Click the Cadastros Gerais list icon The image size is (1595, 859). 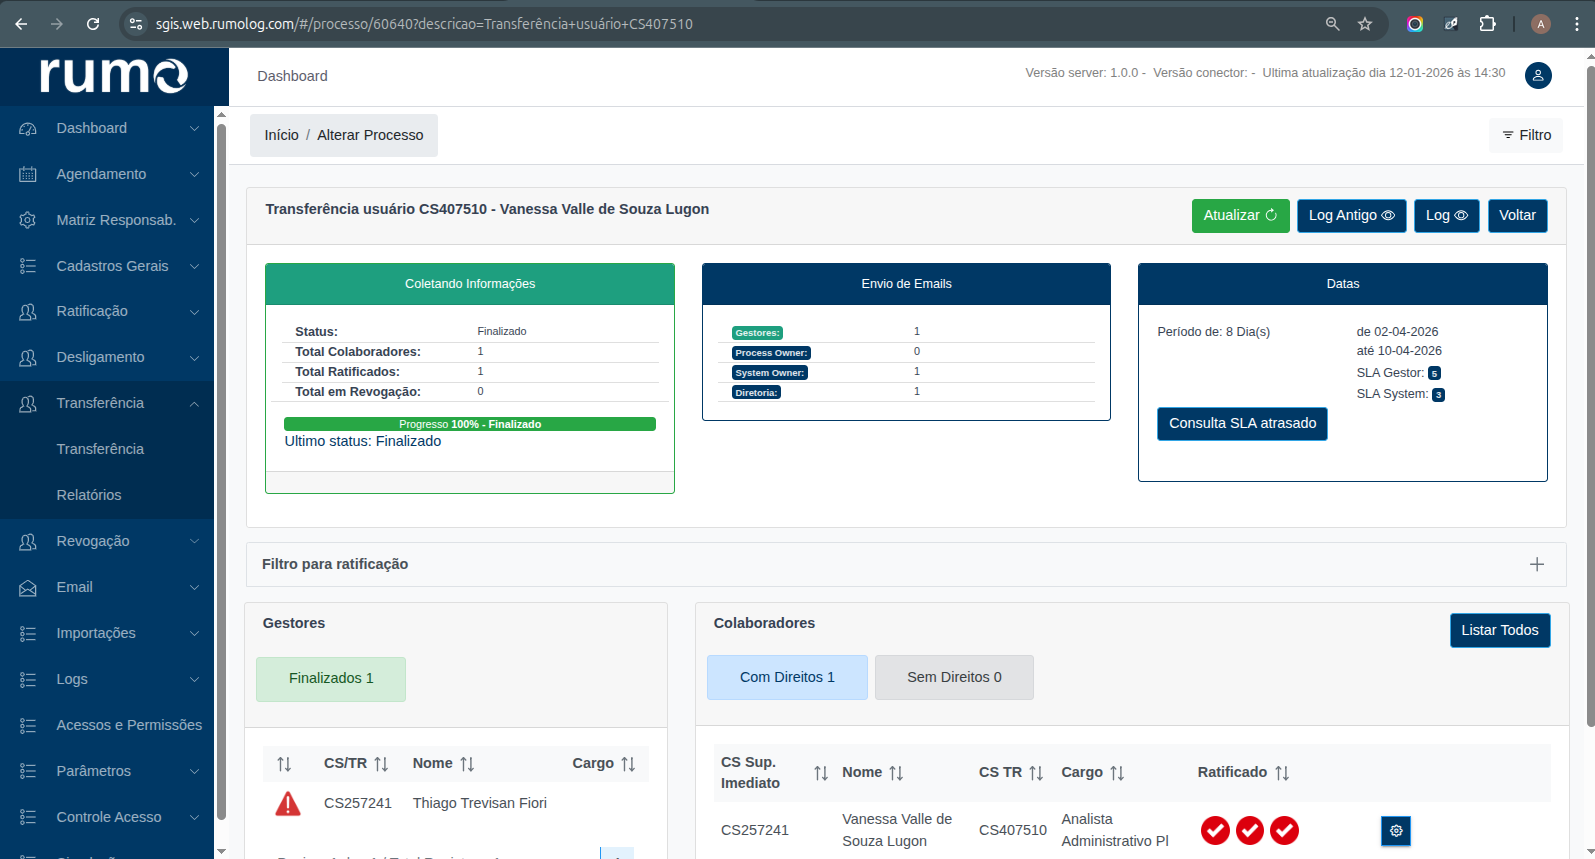click(28, 267)
